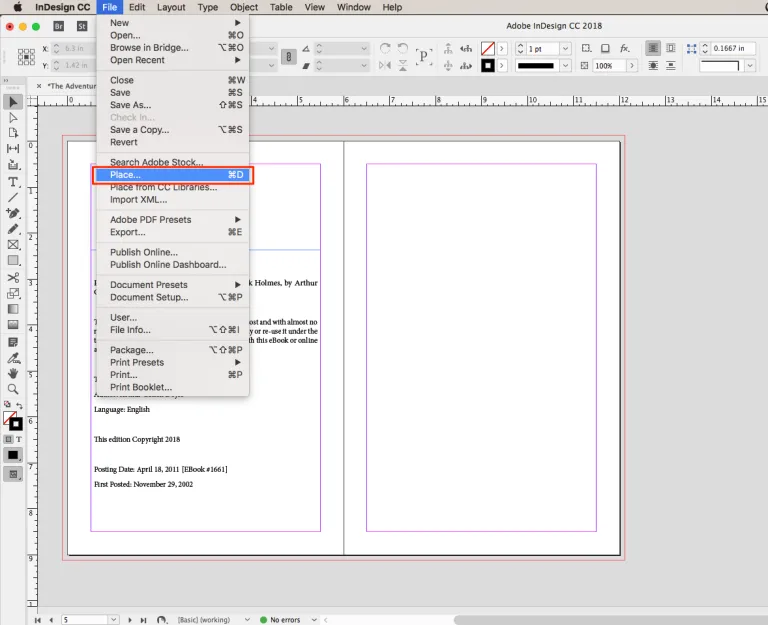Choose the Rectangle tool
Image resolution: width=768 pixels, height=625 pixels.
pos(13,261)
